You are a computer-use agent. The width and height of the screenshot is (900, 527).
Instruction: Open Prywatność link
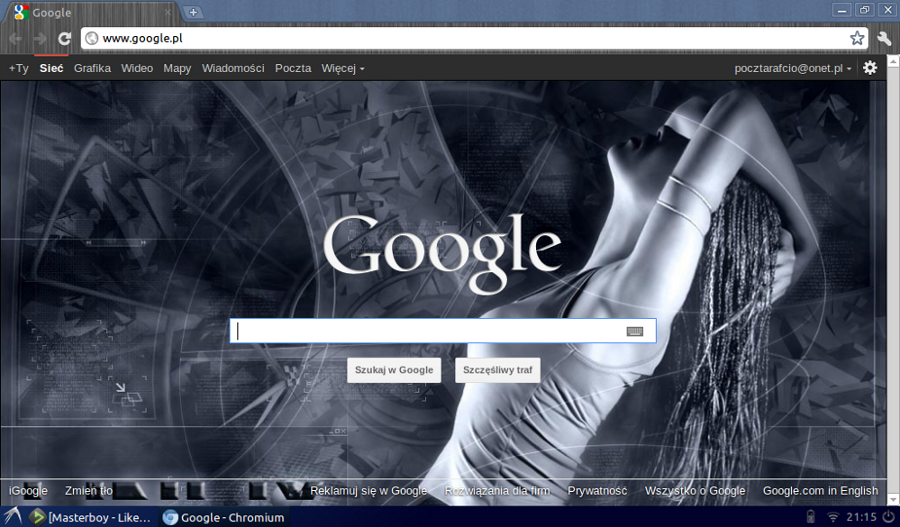(597, 491)
